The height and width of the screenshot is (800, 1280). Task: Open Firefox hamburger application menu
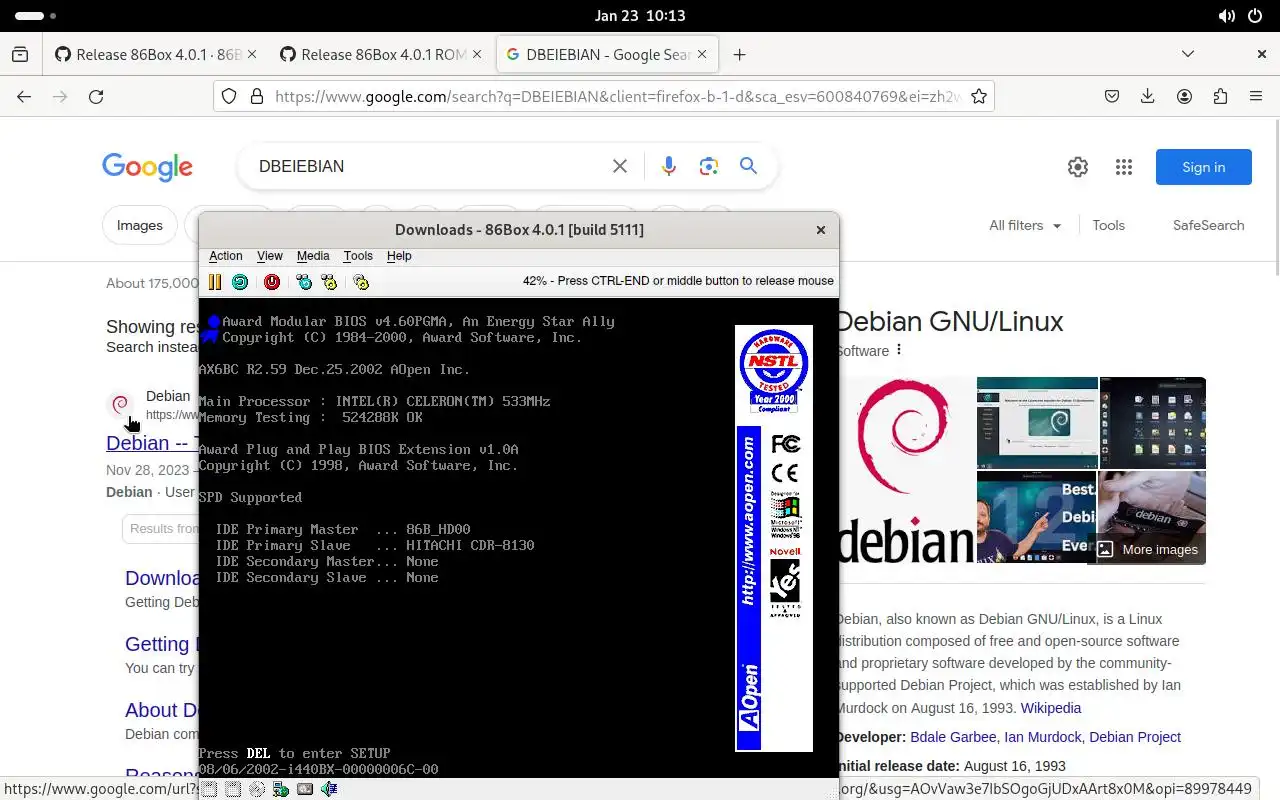(1256, 97)
